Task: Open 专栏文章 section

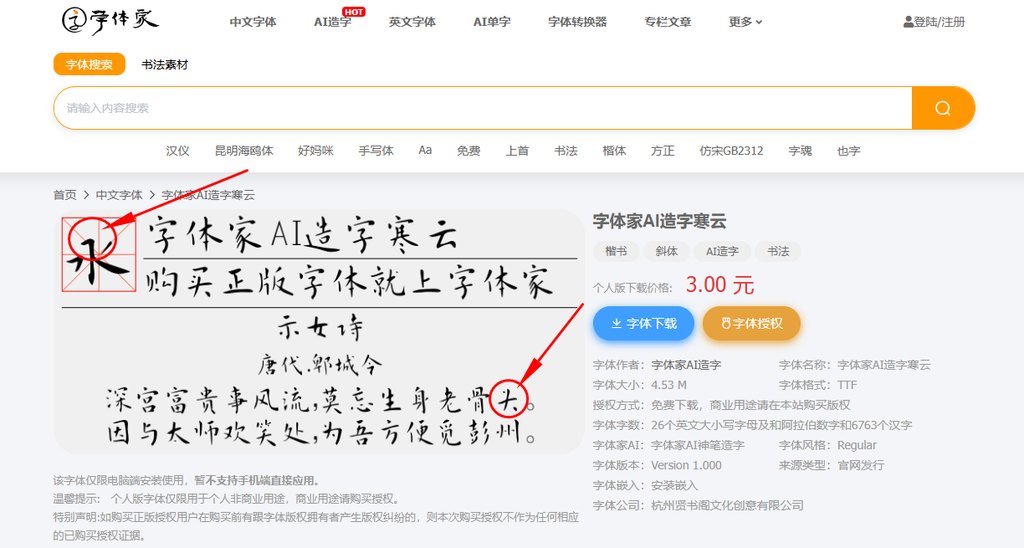Action: click(x=667, y=22)
